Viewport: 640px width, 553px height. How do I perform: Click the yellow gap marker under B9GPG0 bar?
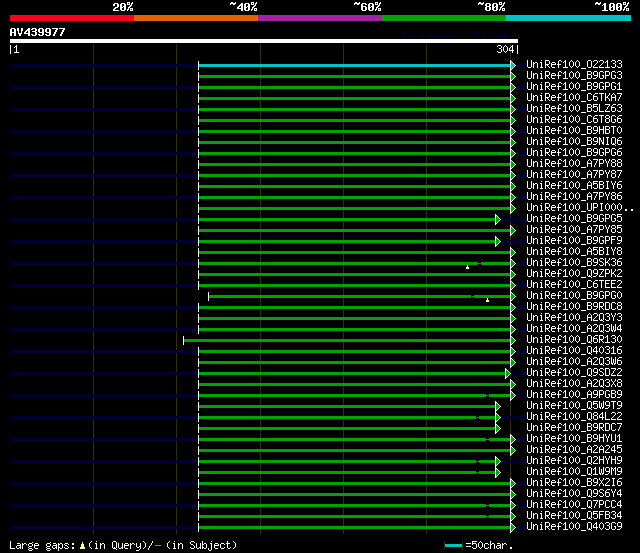487,300
